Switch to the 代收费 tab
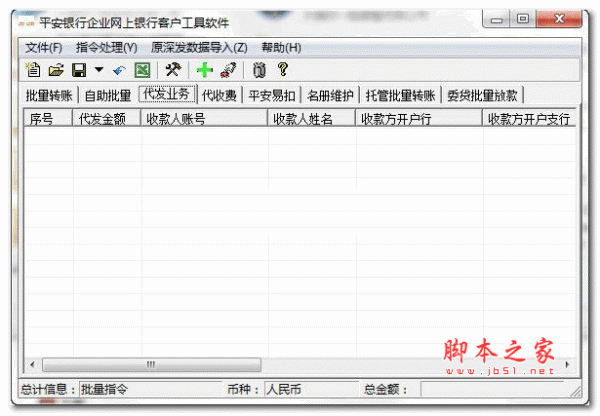600x416 pixels. coord(219,95)
